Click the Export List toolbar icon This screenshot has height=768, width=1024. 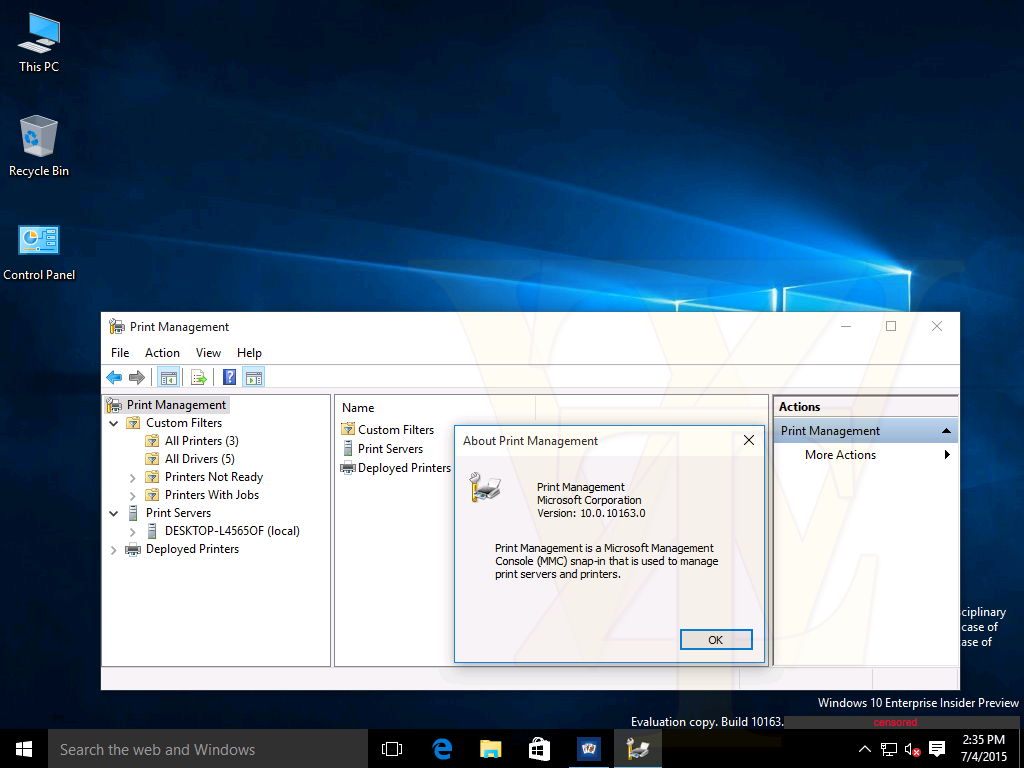(x=199, y=377)
